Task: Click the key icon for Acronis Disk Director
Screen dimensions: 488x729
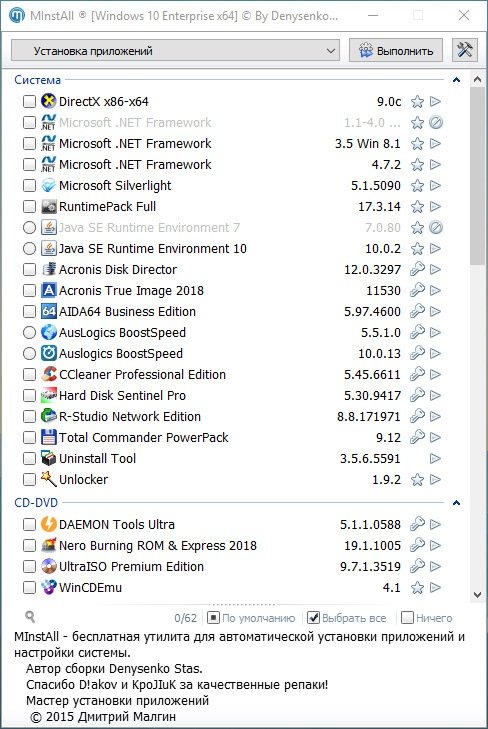Action: [x=417, y=269]
